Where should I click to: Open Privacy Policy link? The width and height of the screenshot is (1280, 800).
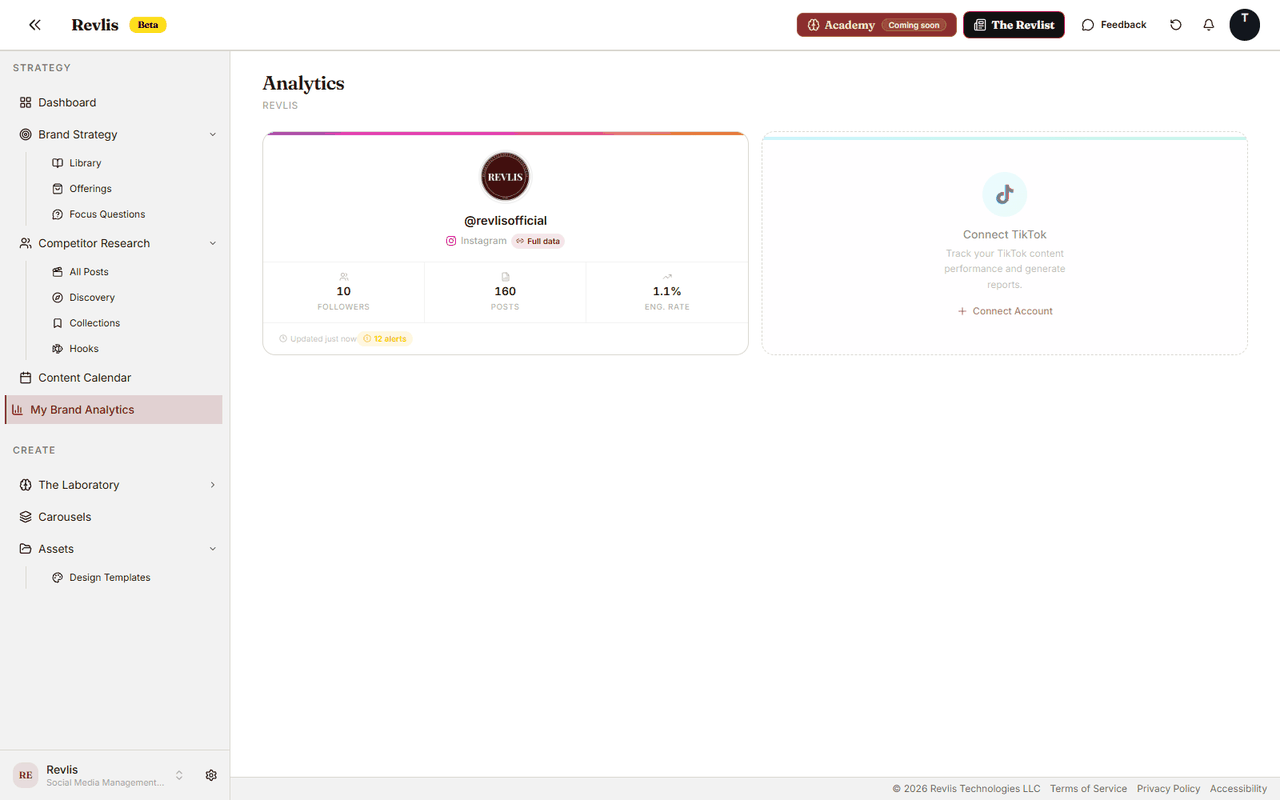1168,789
